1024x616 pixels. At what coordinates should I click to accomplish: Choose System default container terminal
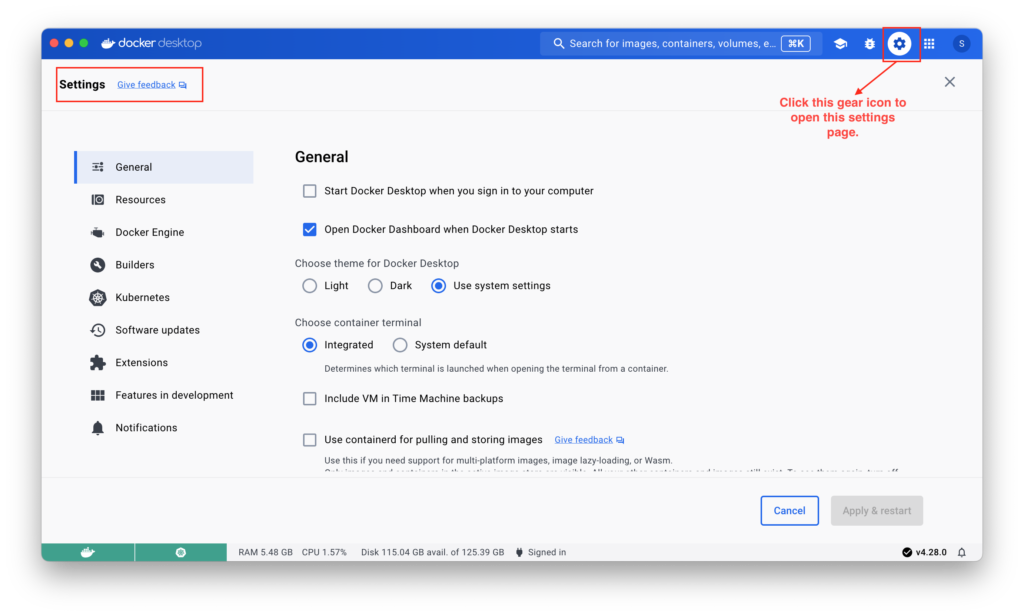pyautogui.click(x=400, y=345)
